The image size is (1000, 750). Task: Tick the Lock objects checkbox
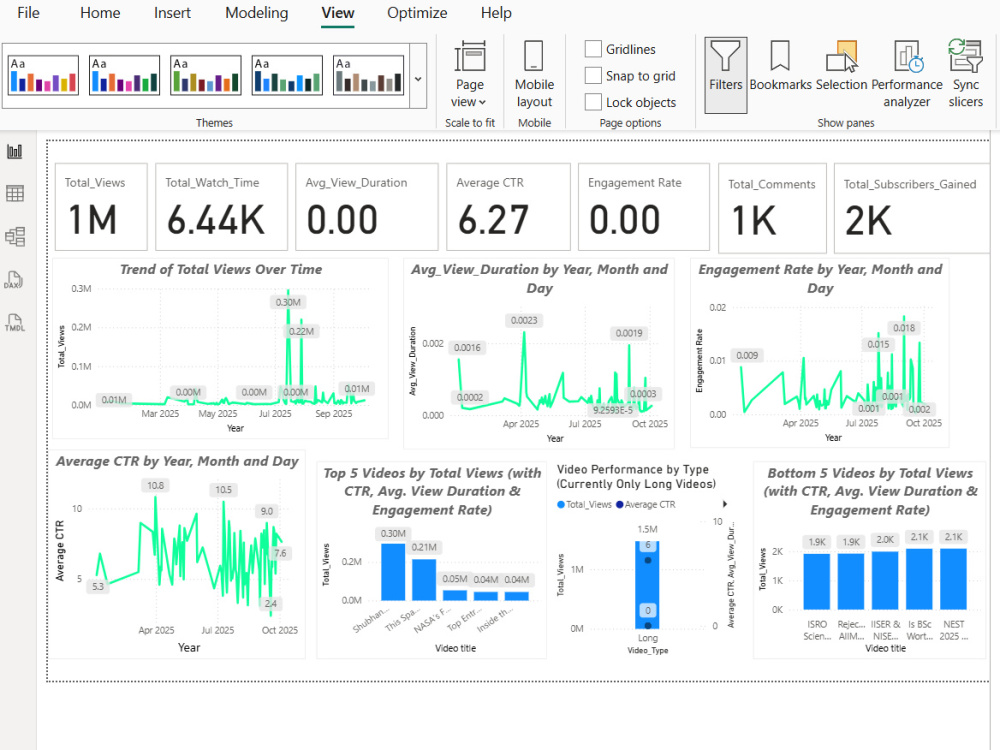tap(593, 102)
